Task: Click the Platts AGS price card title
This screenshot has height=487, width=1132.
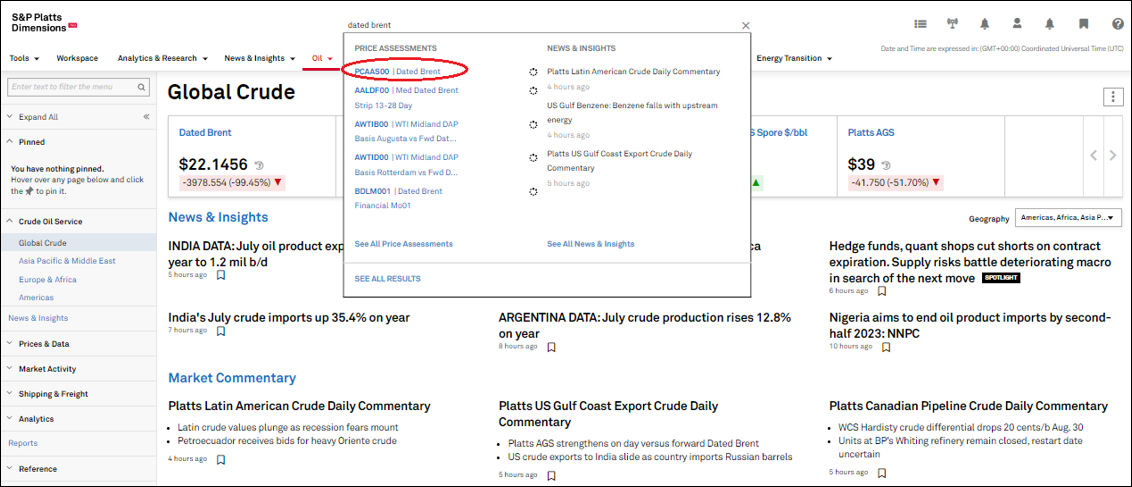Action: [x=872, y=133]
